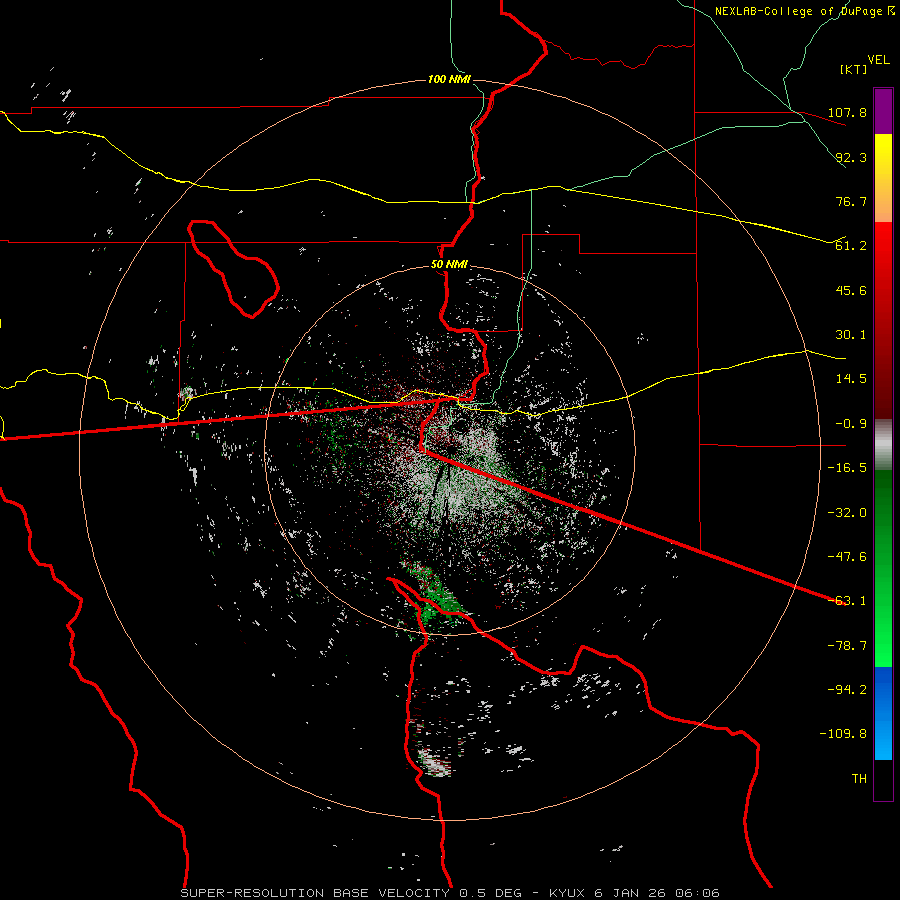Select the -109.8 velocity scale value
The width and height of the screenshot is (900, 900).
click(843, 734)
